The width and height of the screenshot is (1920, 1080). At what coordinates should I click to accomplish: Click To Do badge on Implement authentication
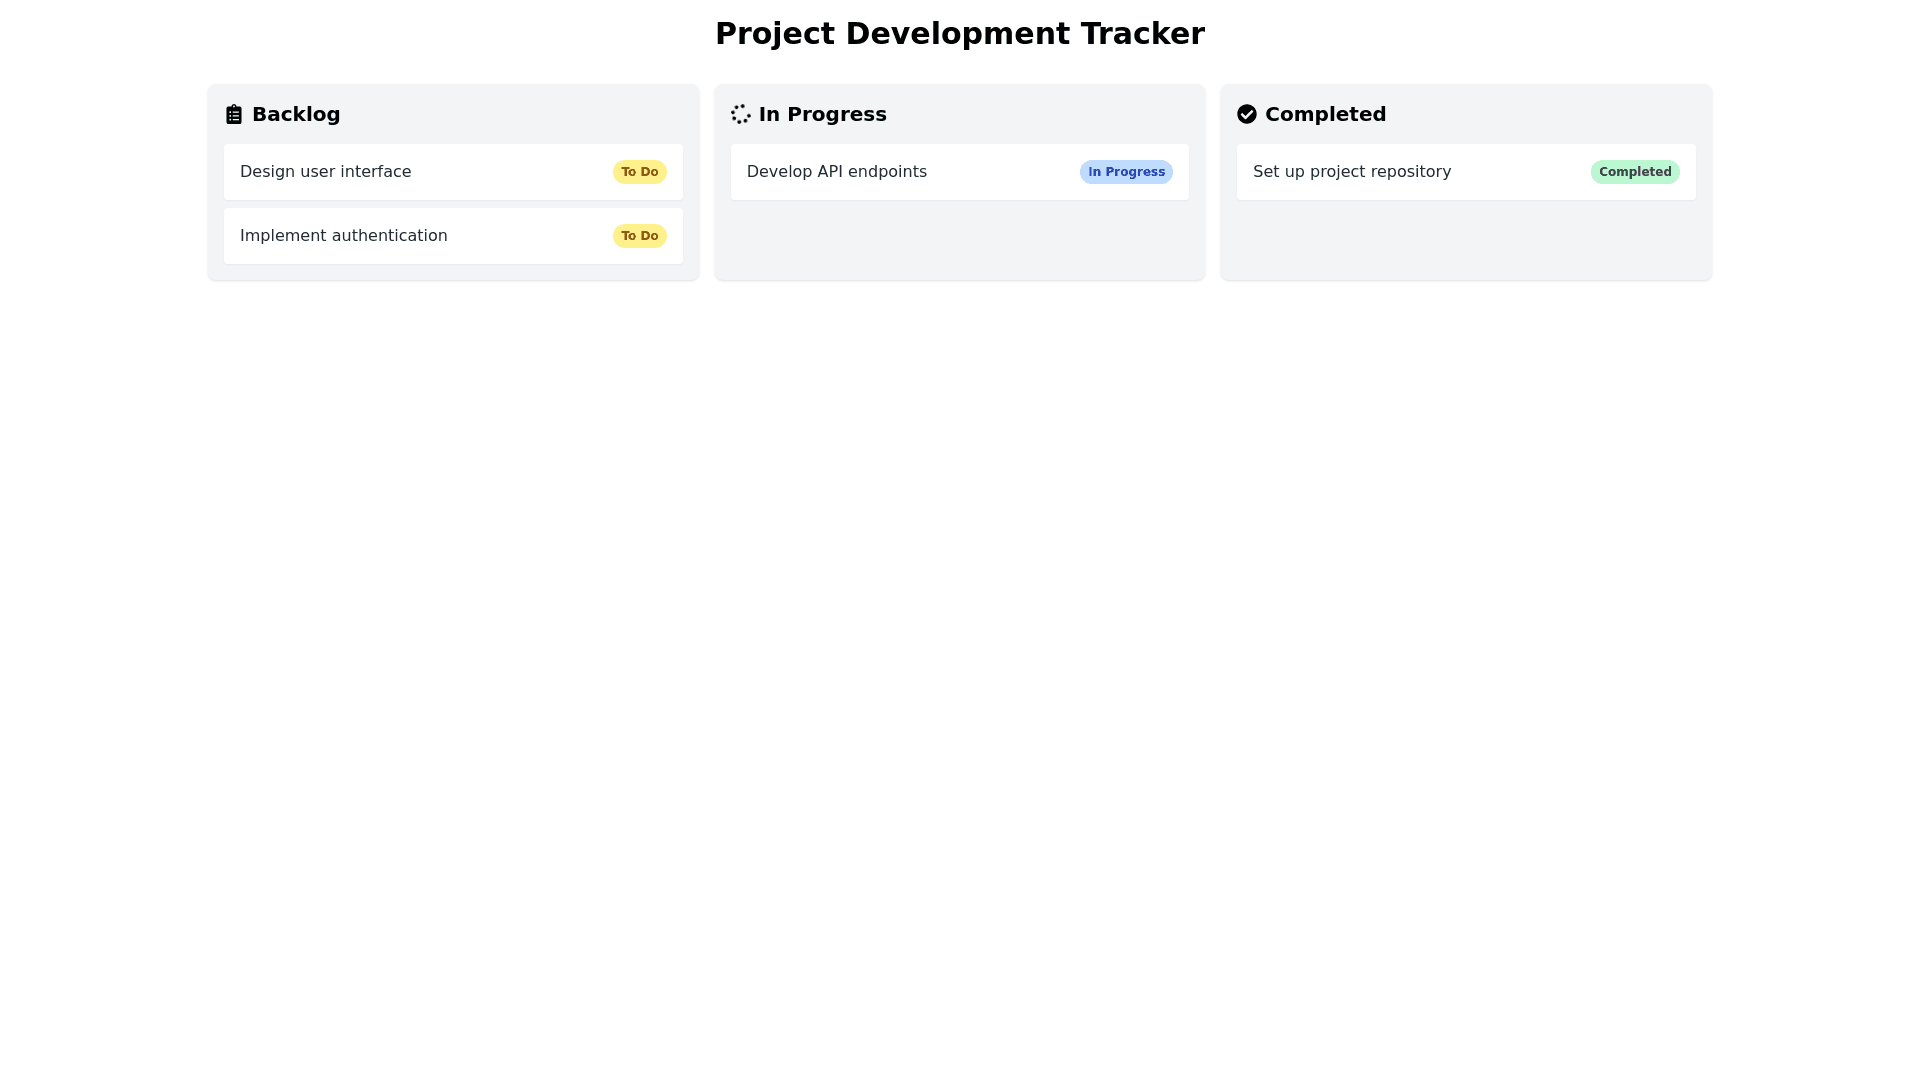pos(639,236)
